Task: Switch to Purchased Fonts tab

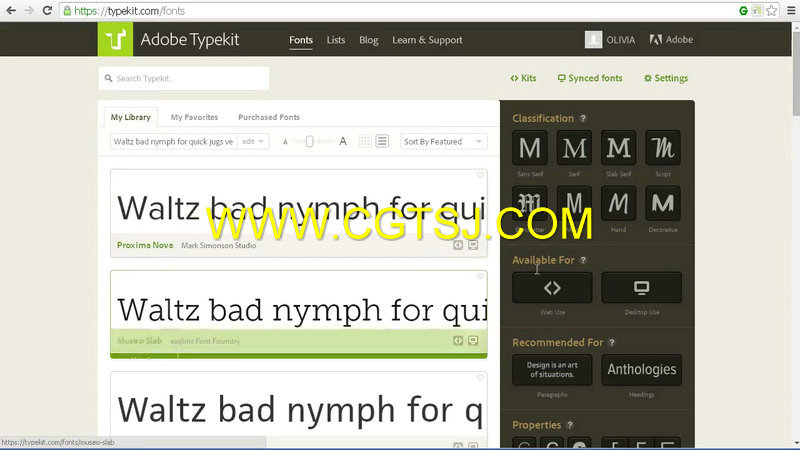Action: pos(269,117)
